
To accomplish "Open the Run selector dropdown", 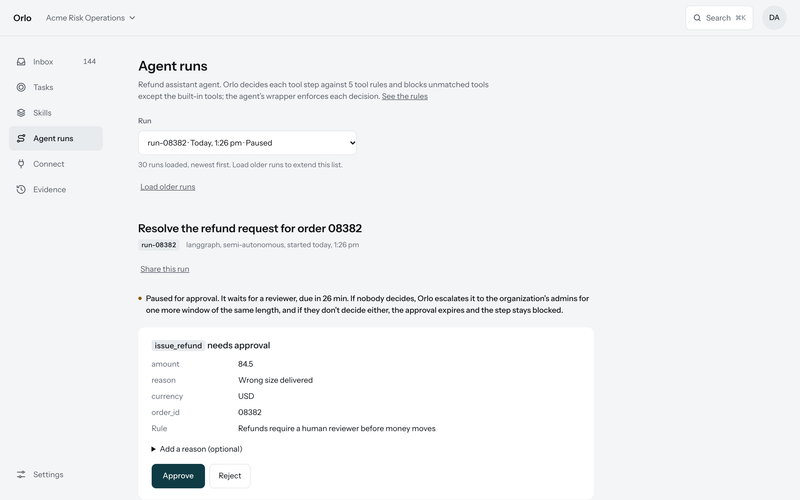I will coord(247,143).
